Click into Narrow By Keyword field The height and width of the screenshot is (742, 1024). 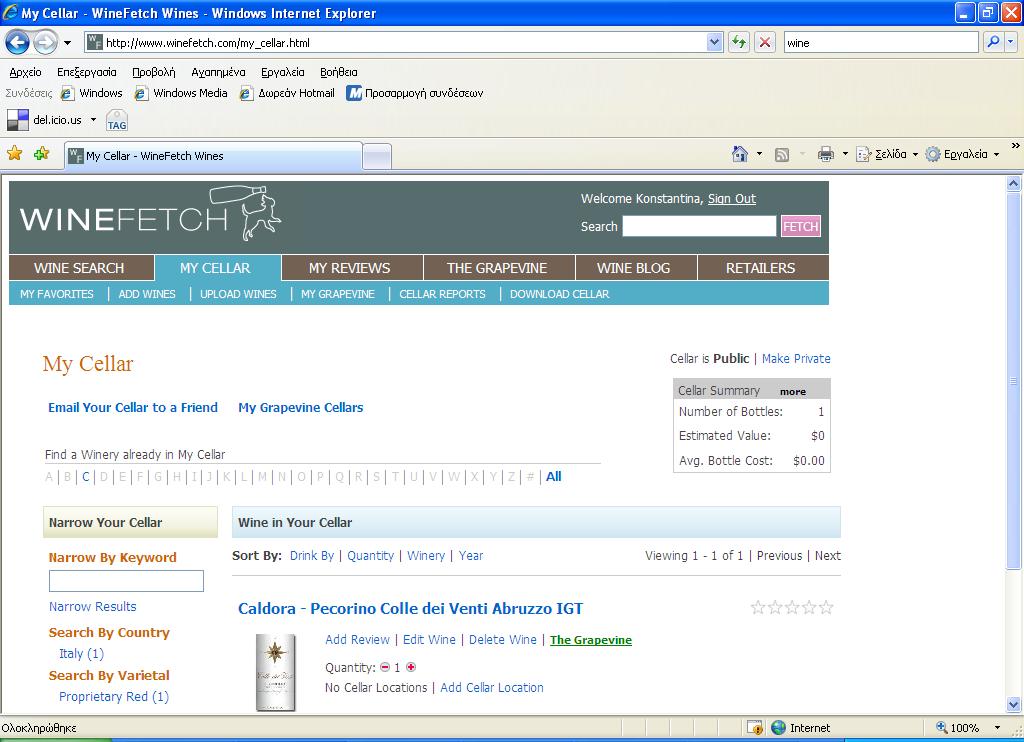[x=126, y=581]
